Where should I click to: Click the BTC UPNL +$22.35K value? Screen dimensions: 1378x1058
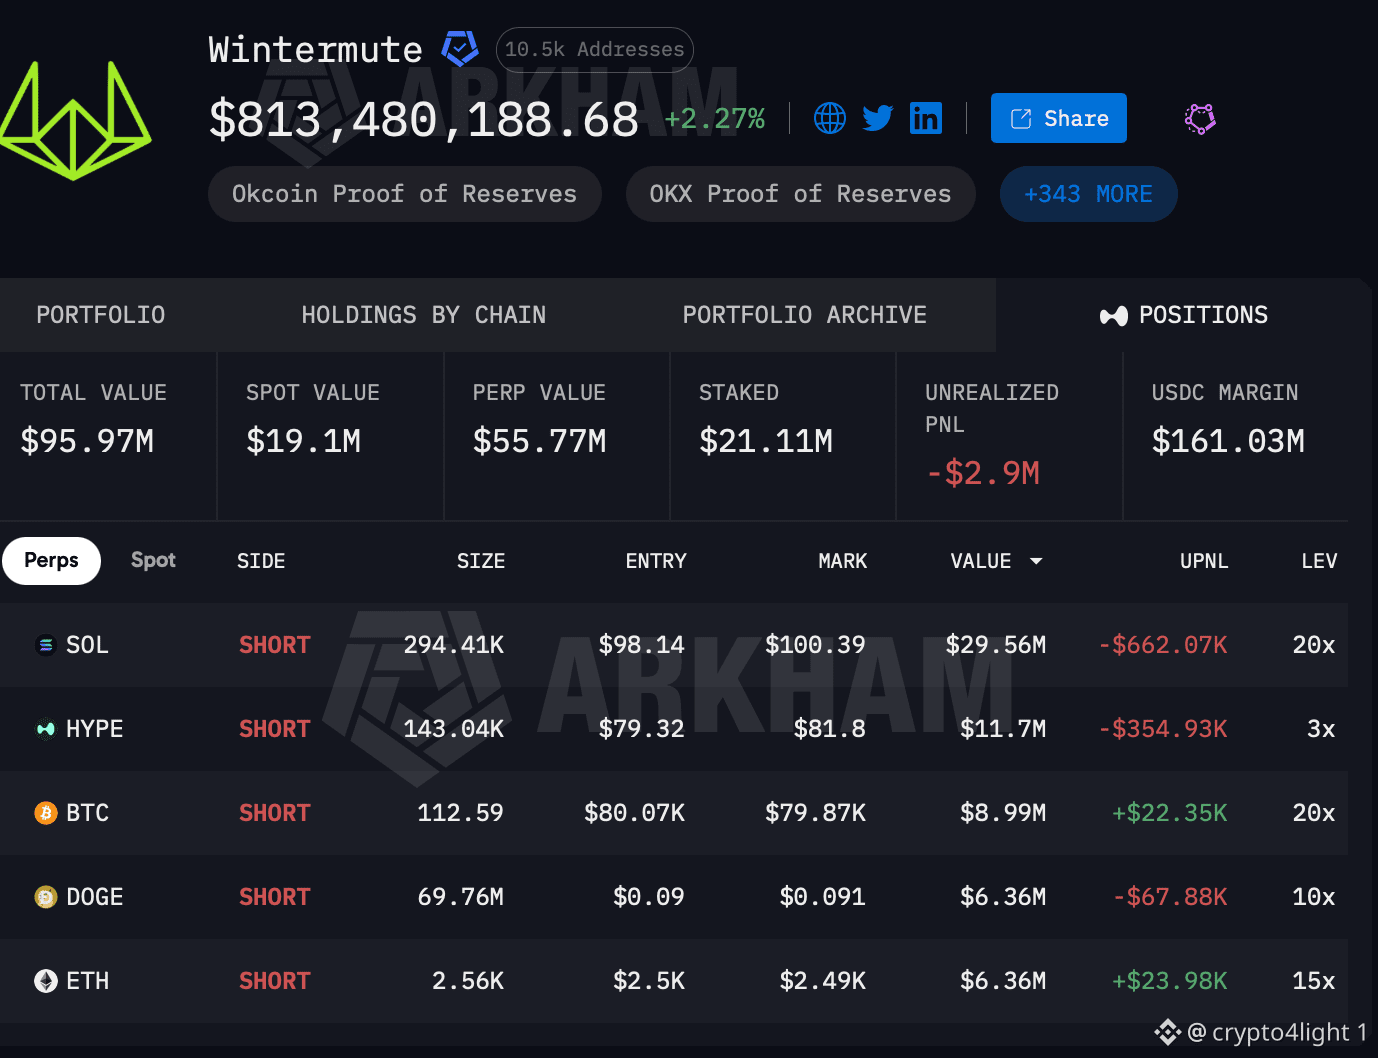pyautogui.click(x=1170, y=813)
